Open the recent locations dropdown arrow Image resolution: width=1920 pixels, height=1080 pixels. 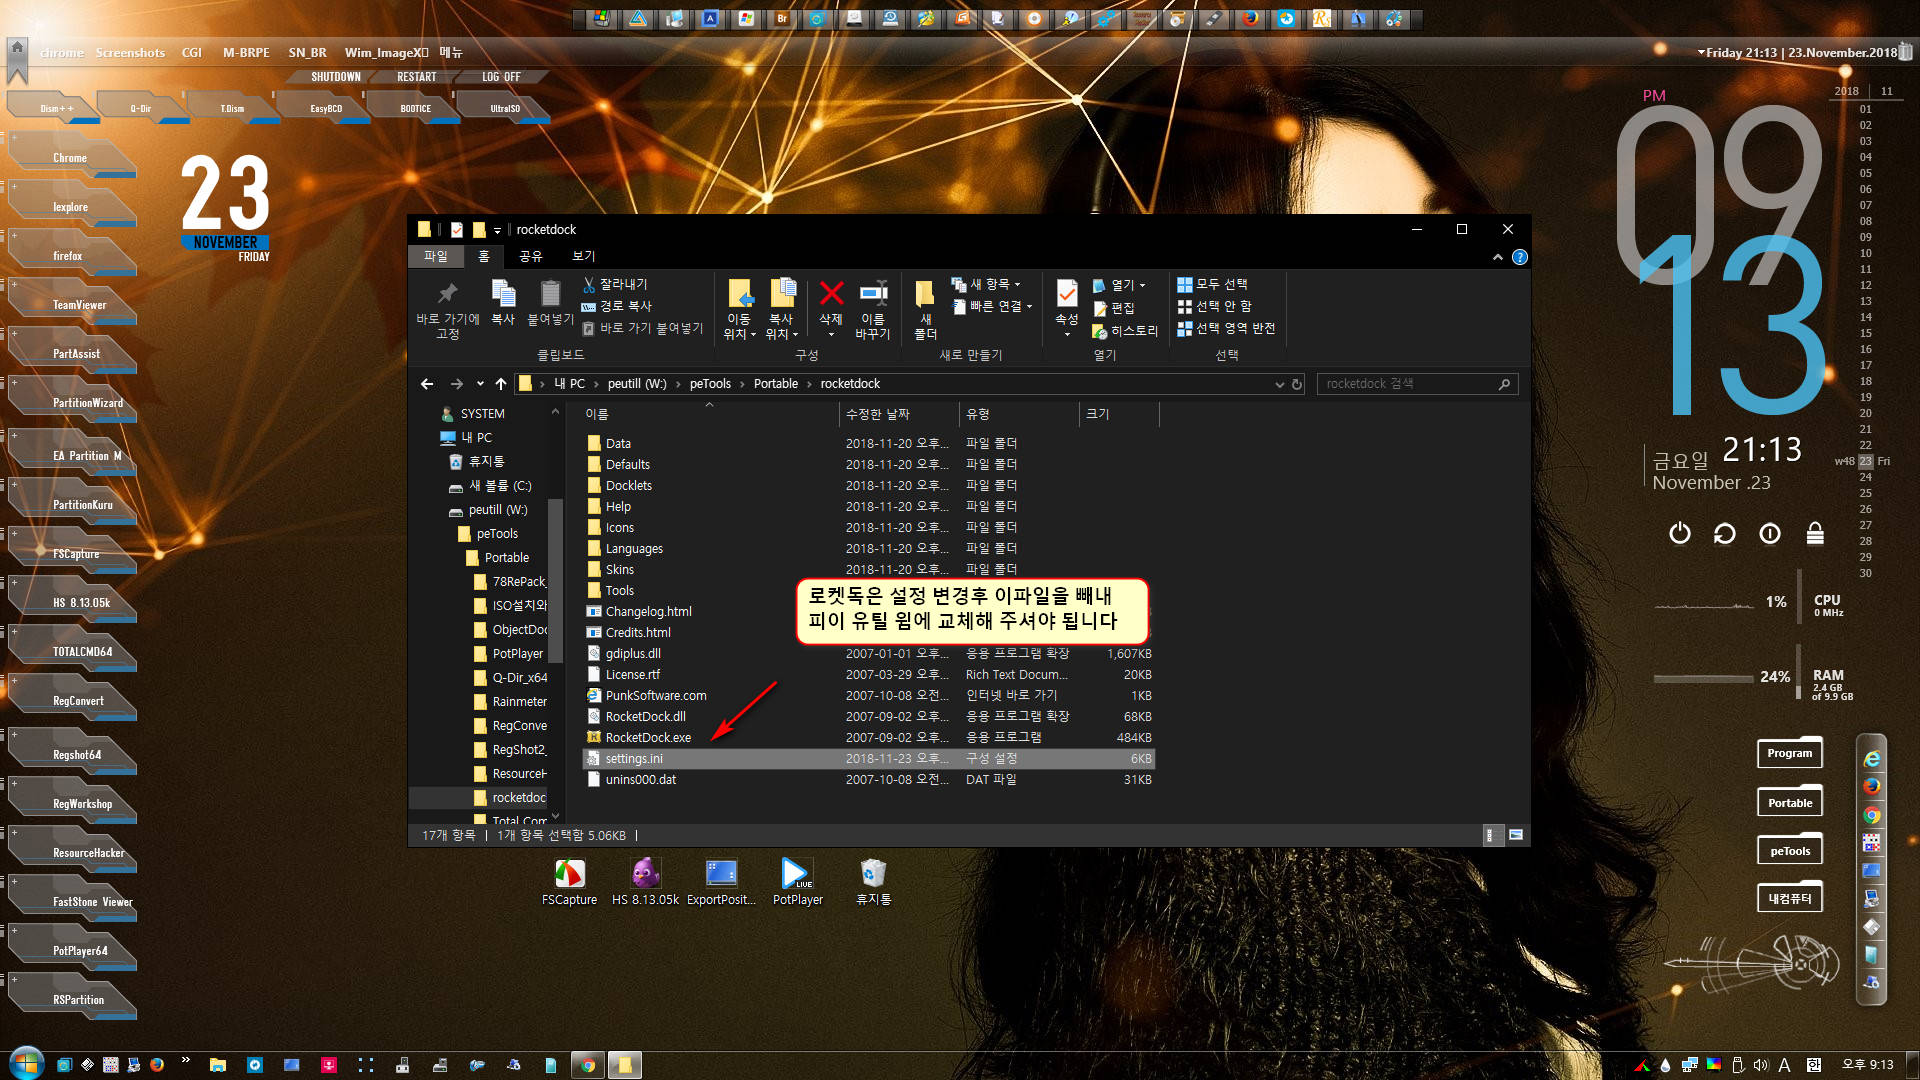[x=480, y=384]
